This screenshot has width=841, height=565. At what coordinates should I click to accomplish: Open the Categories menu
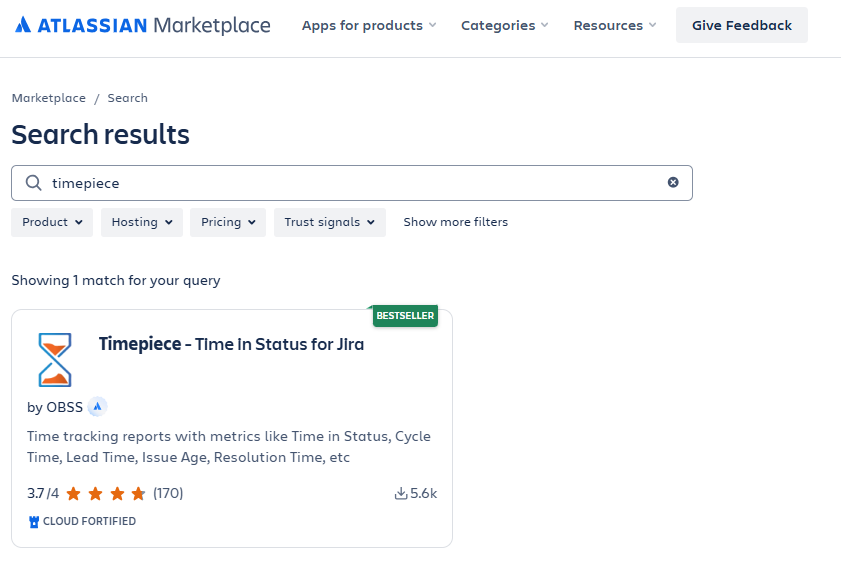pos(504,25)
